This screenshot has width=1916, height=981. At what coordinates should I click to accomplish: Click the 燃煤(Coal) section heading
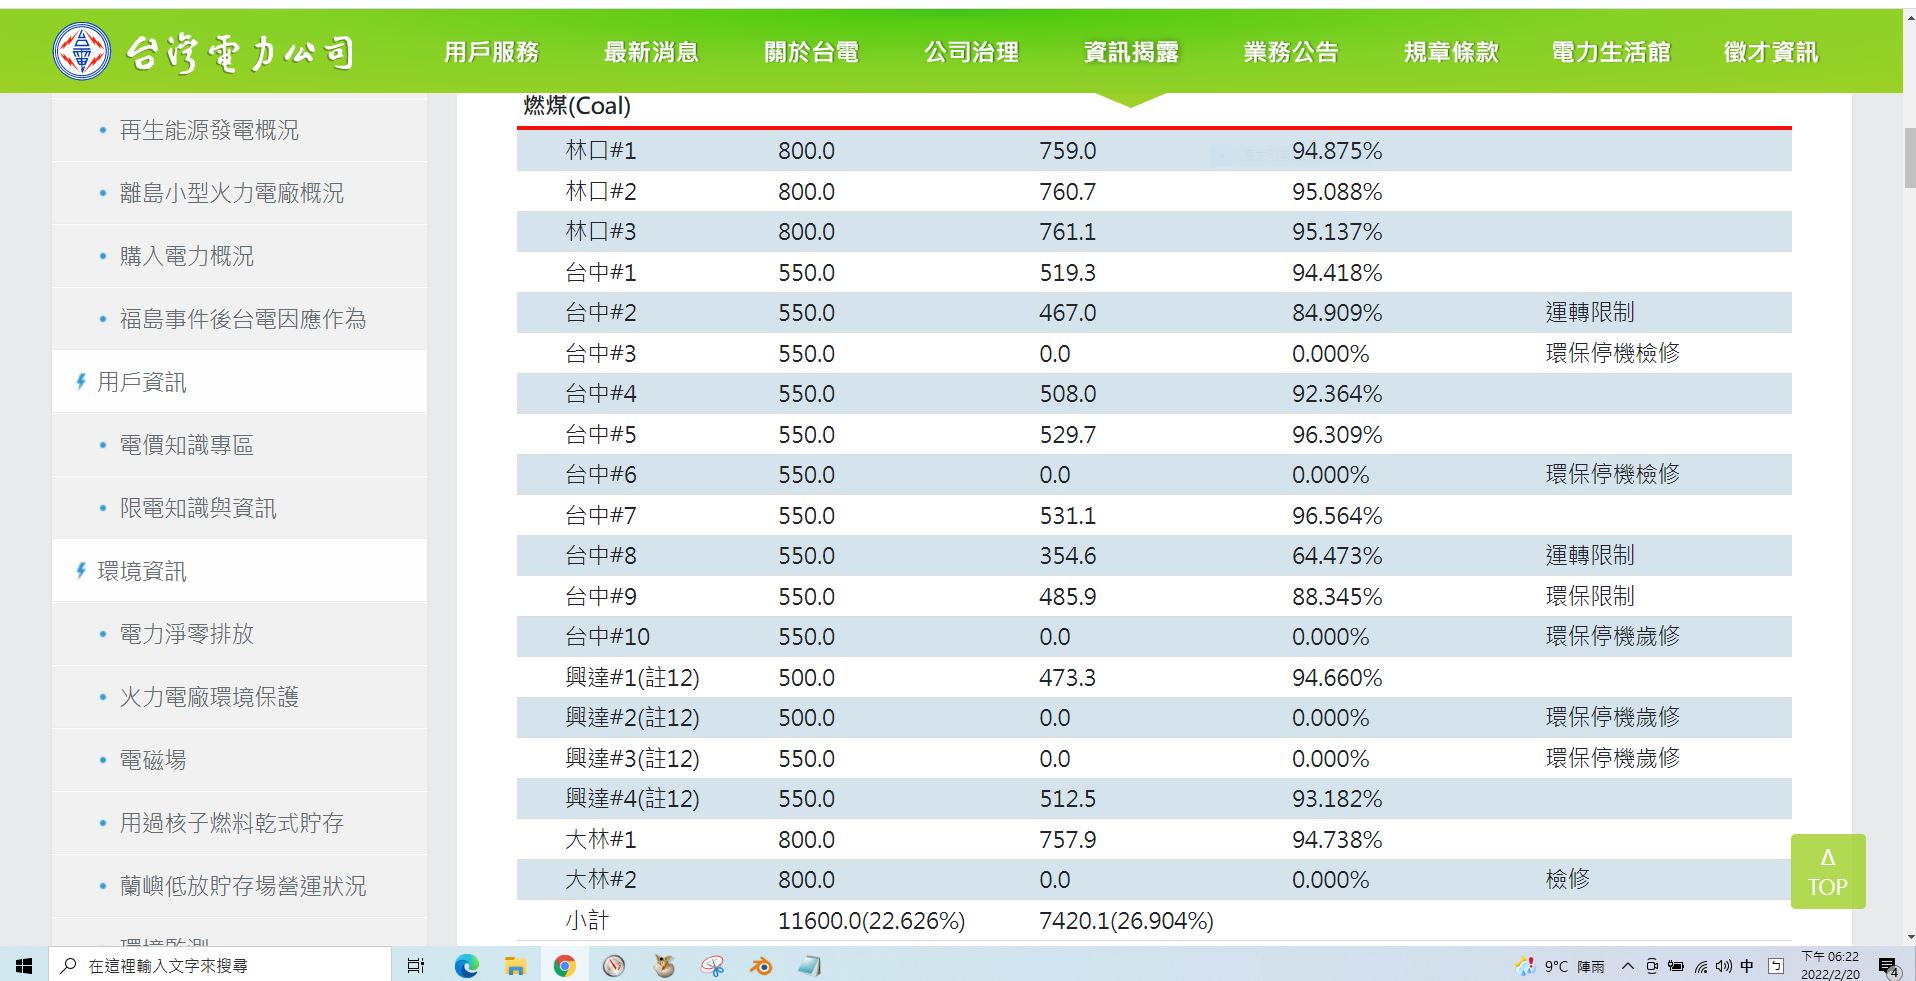click(x=577, y=106)
